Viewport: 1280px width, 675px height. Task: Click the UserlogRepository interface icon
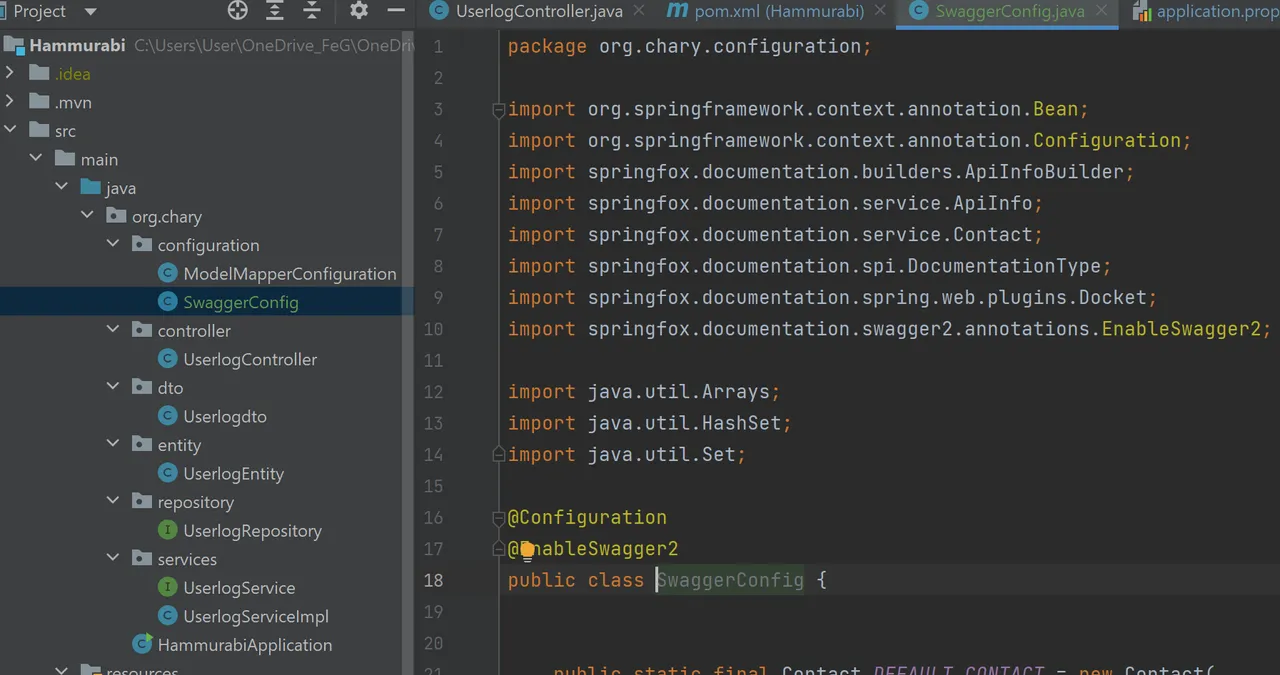click(x=168, y=530)
